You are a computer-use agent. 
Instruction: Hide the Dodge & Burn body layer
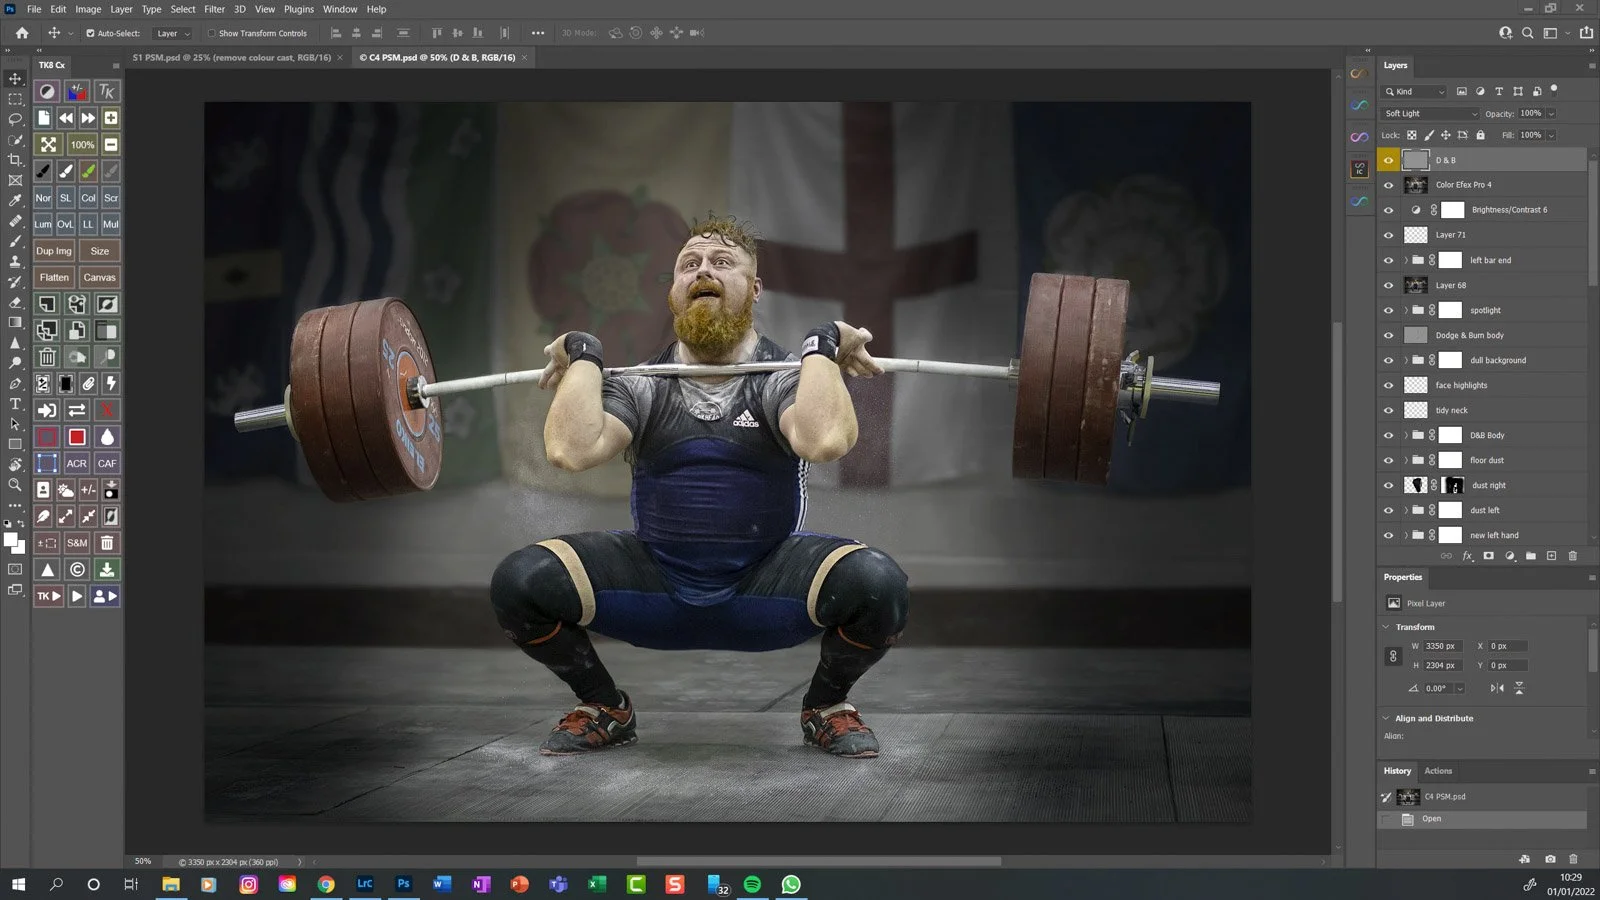coord(1388,335)
